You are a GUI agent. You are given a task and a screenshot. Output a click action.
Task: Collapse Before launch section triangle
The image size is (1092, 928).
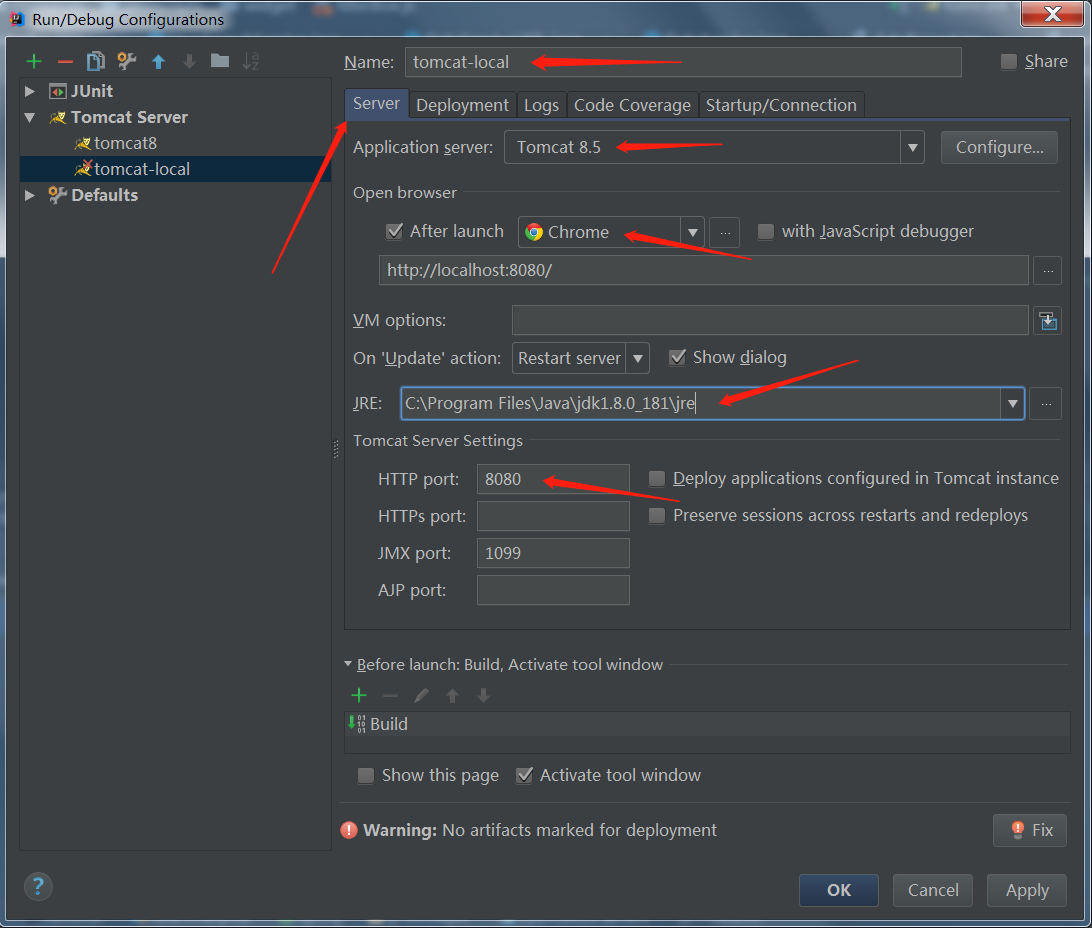coord(348,664)
